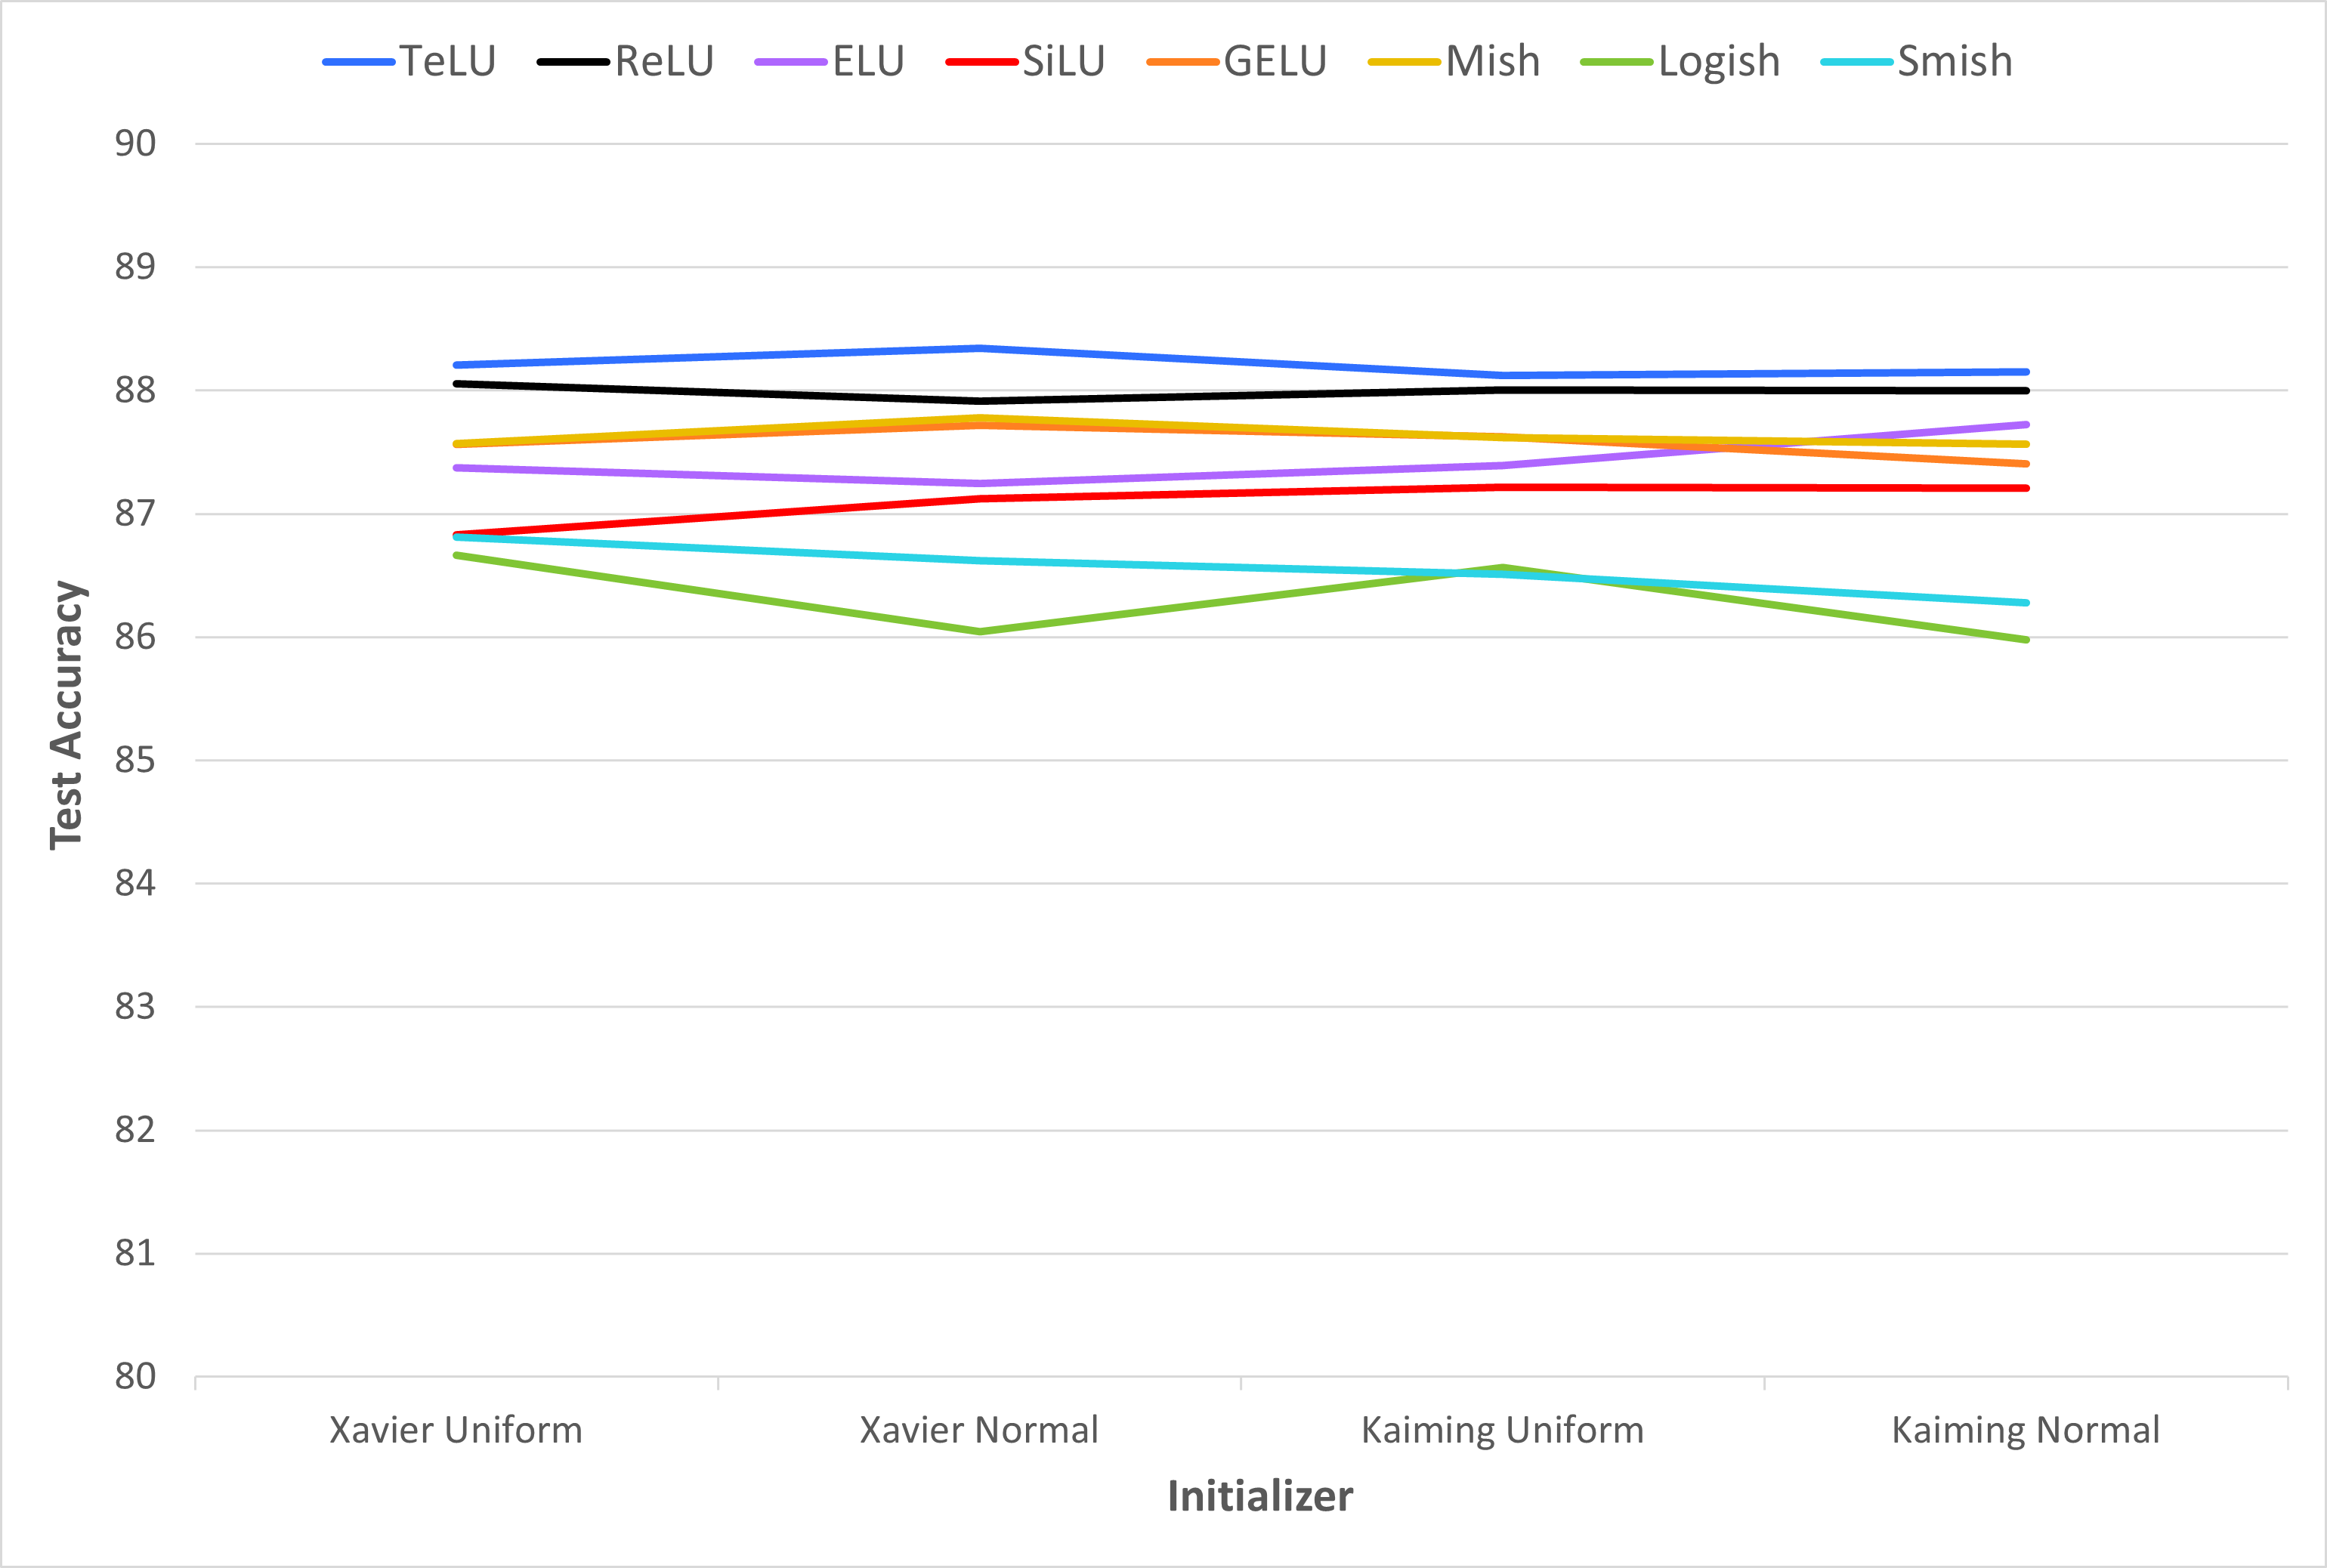Select the ELU legend entry
The width and height of the screenshot is (2327, 1568).
868,62
